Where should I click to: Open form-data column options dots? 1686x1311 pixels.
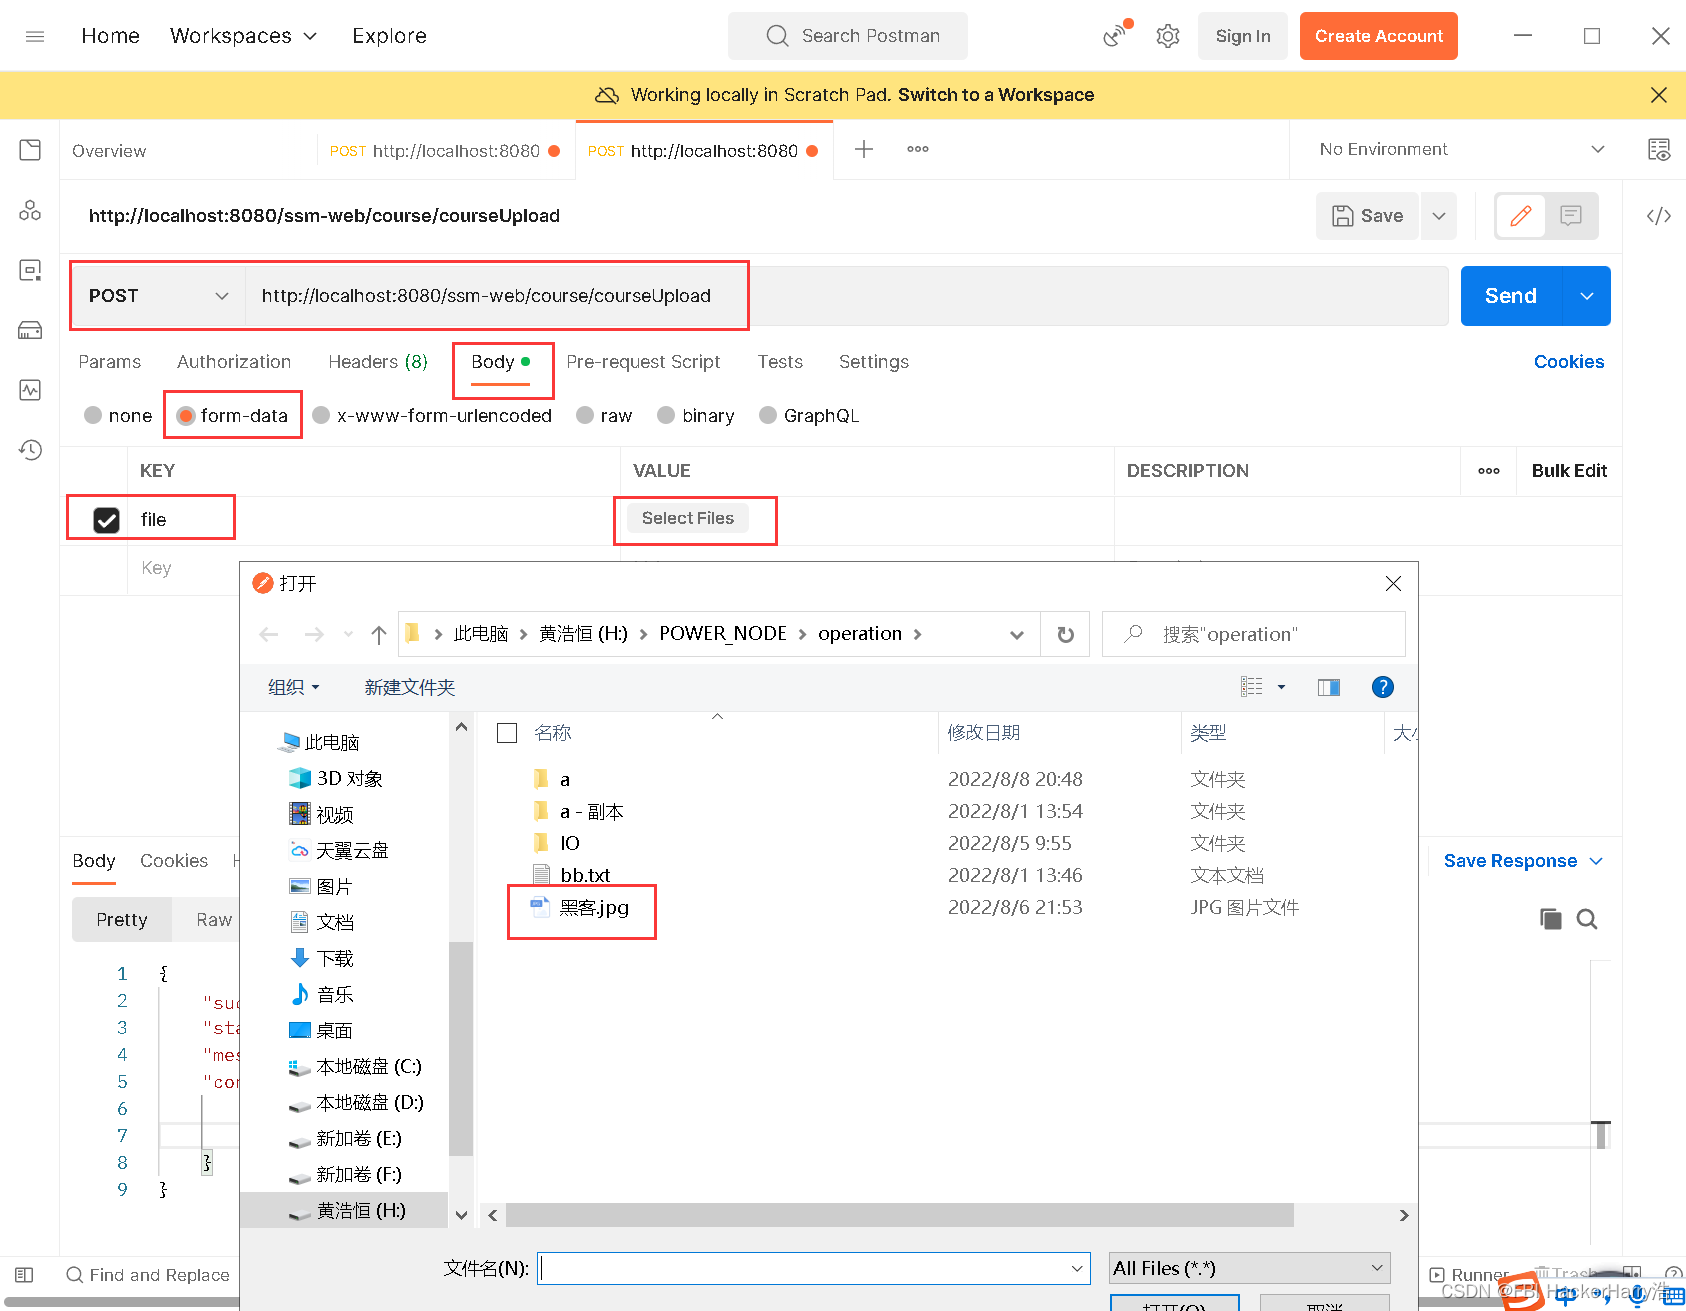1489,471
